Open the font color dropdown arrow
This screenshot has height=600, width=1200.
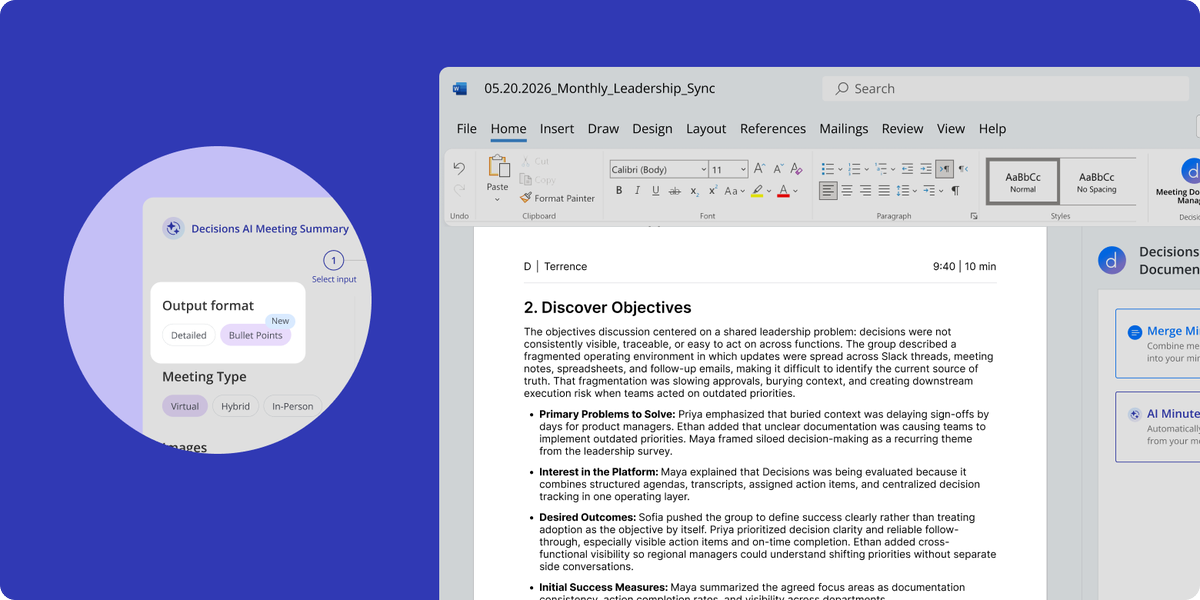(795, 190)
